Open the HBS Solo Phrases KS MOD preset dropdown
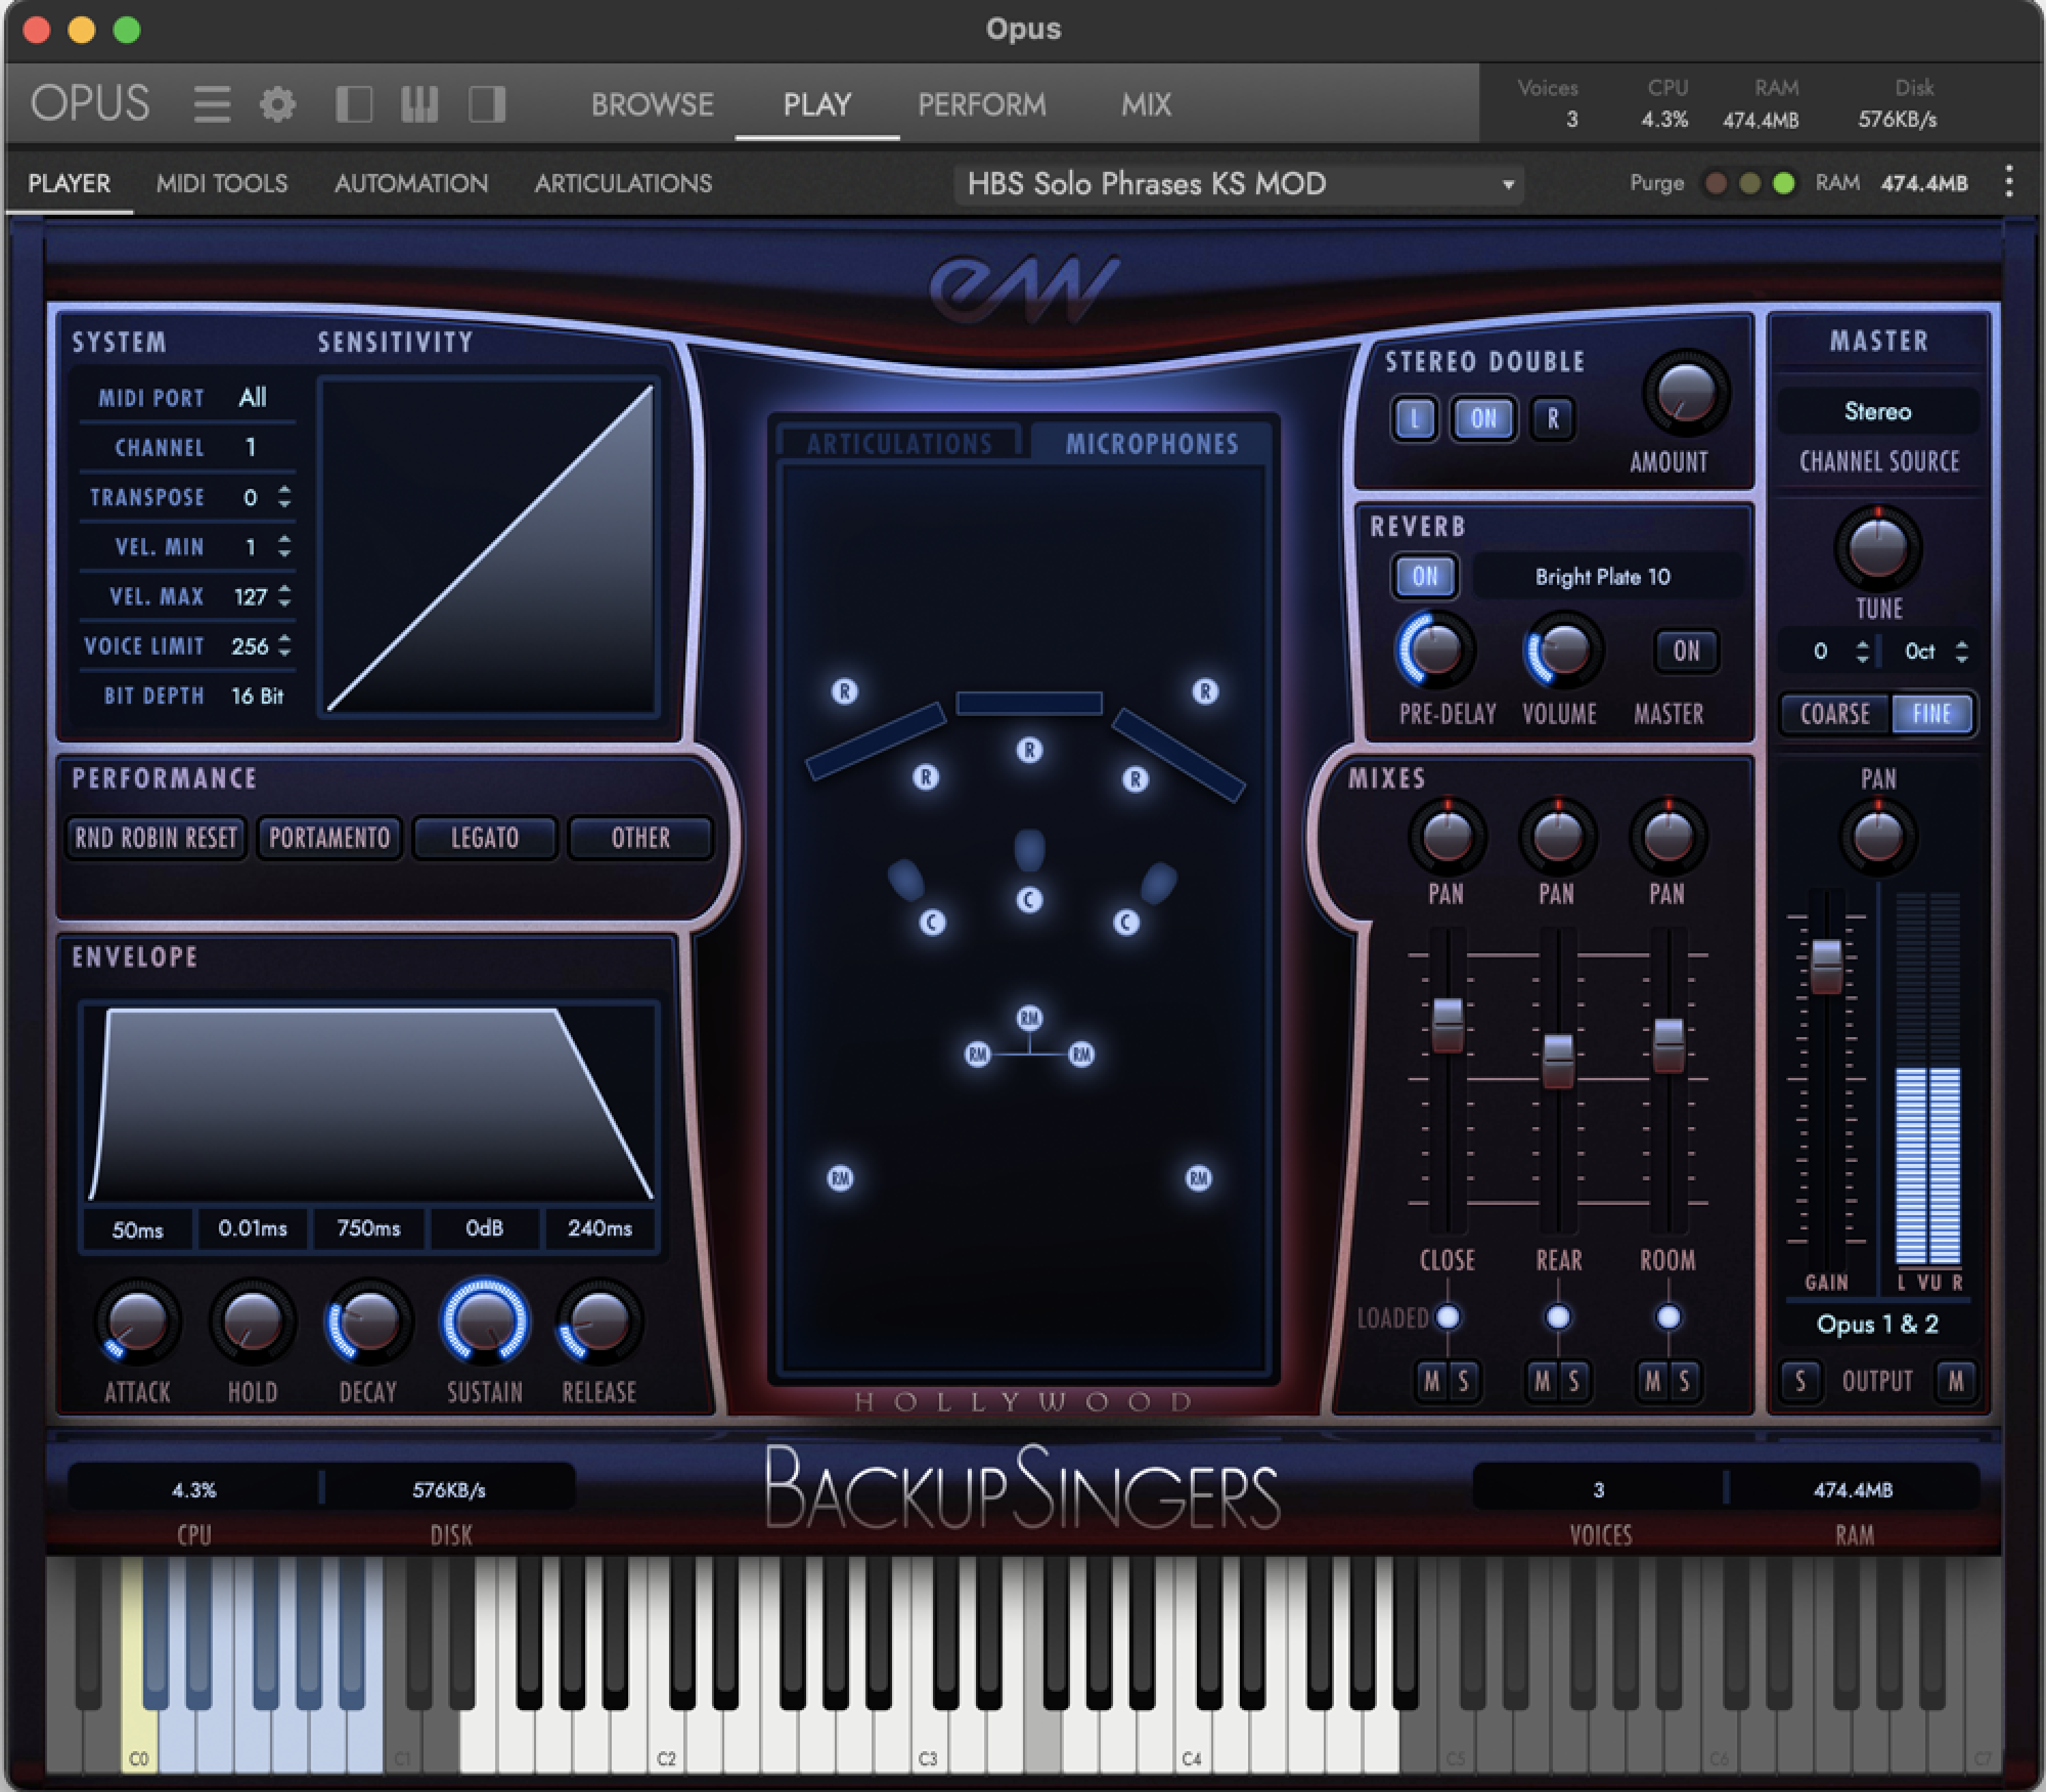Viewport: 2046px width, 1792px height. 1240,184
